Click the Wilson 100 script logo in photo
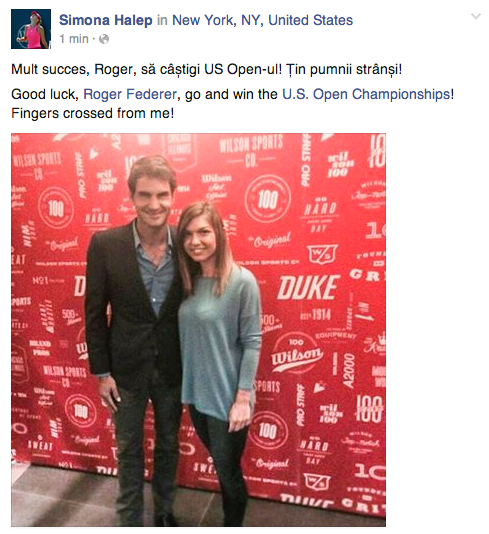489x534 pixels. pyautogui.click(x=296, y=355)
